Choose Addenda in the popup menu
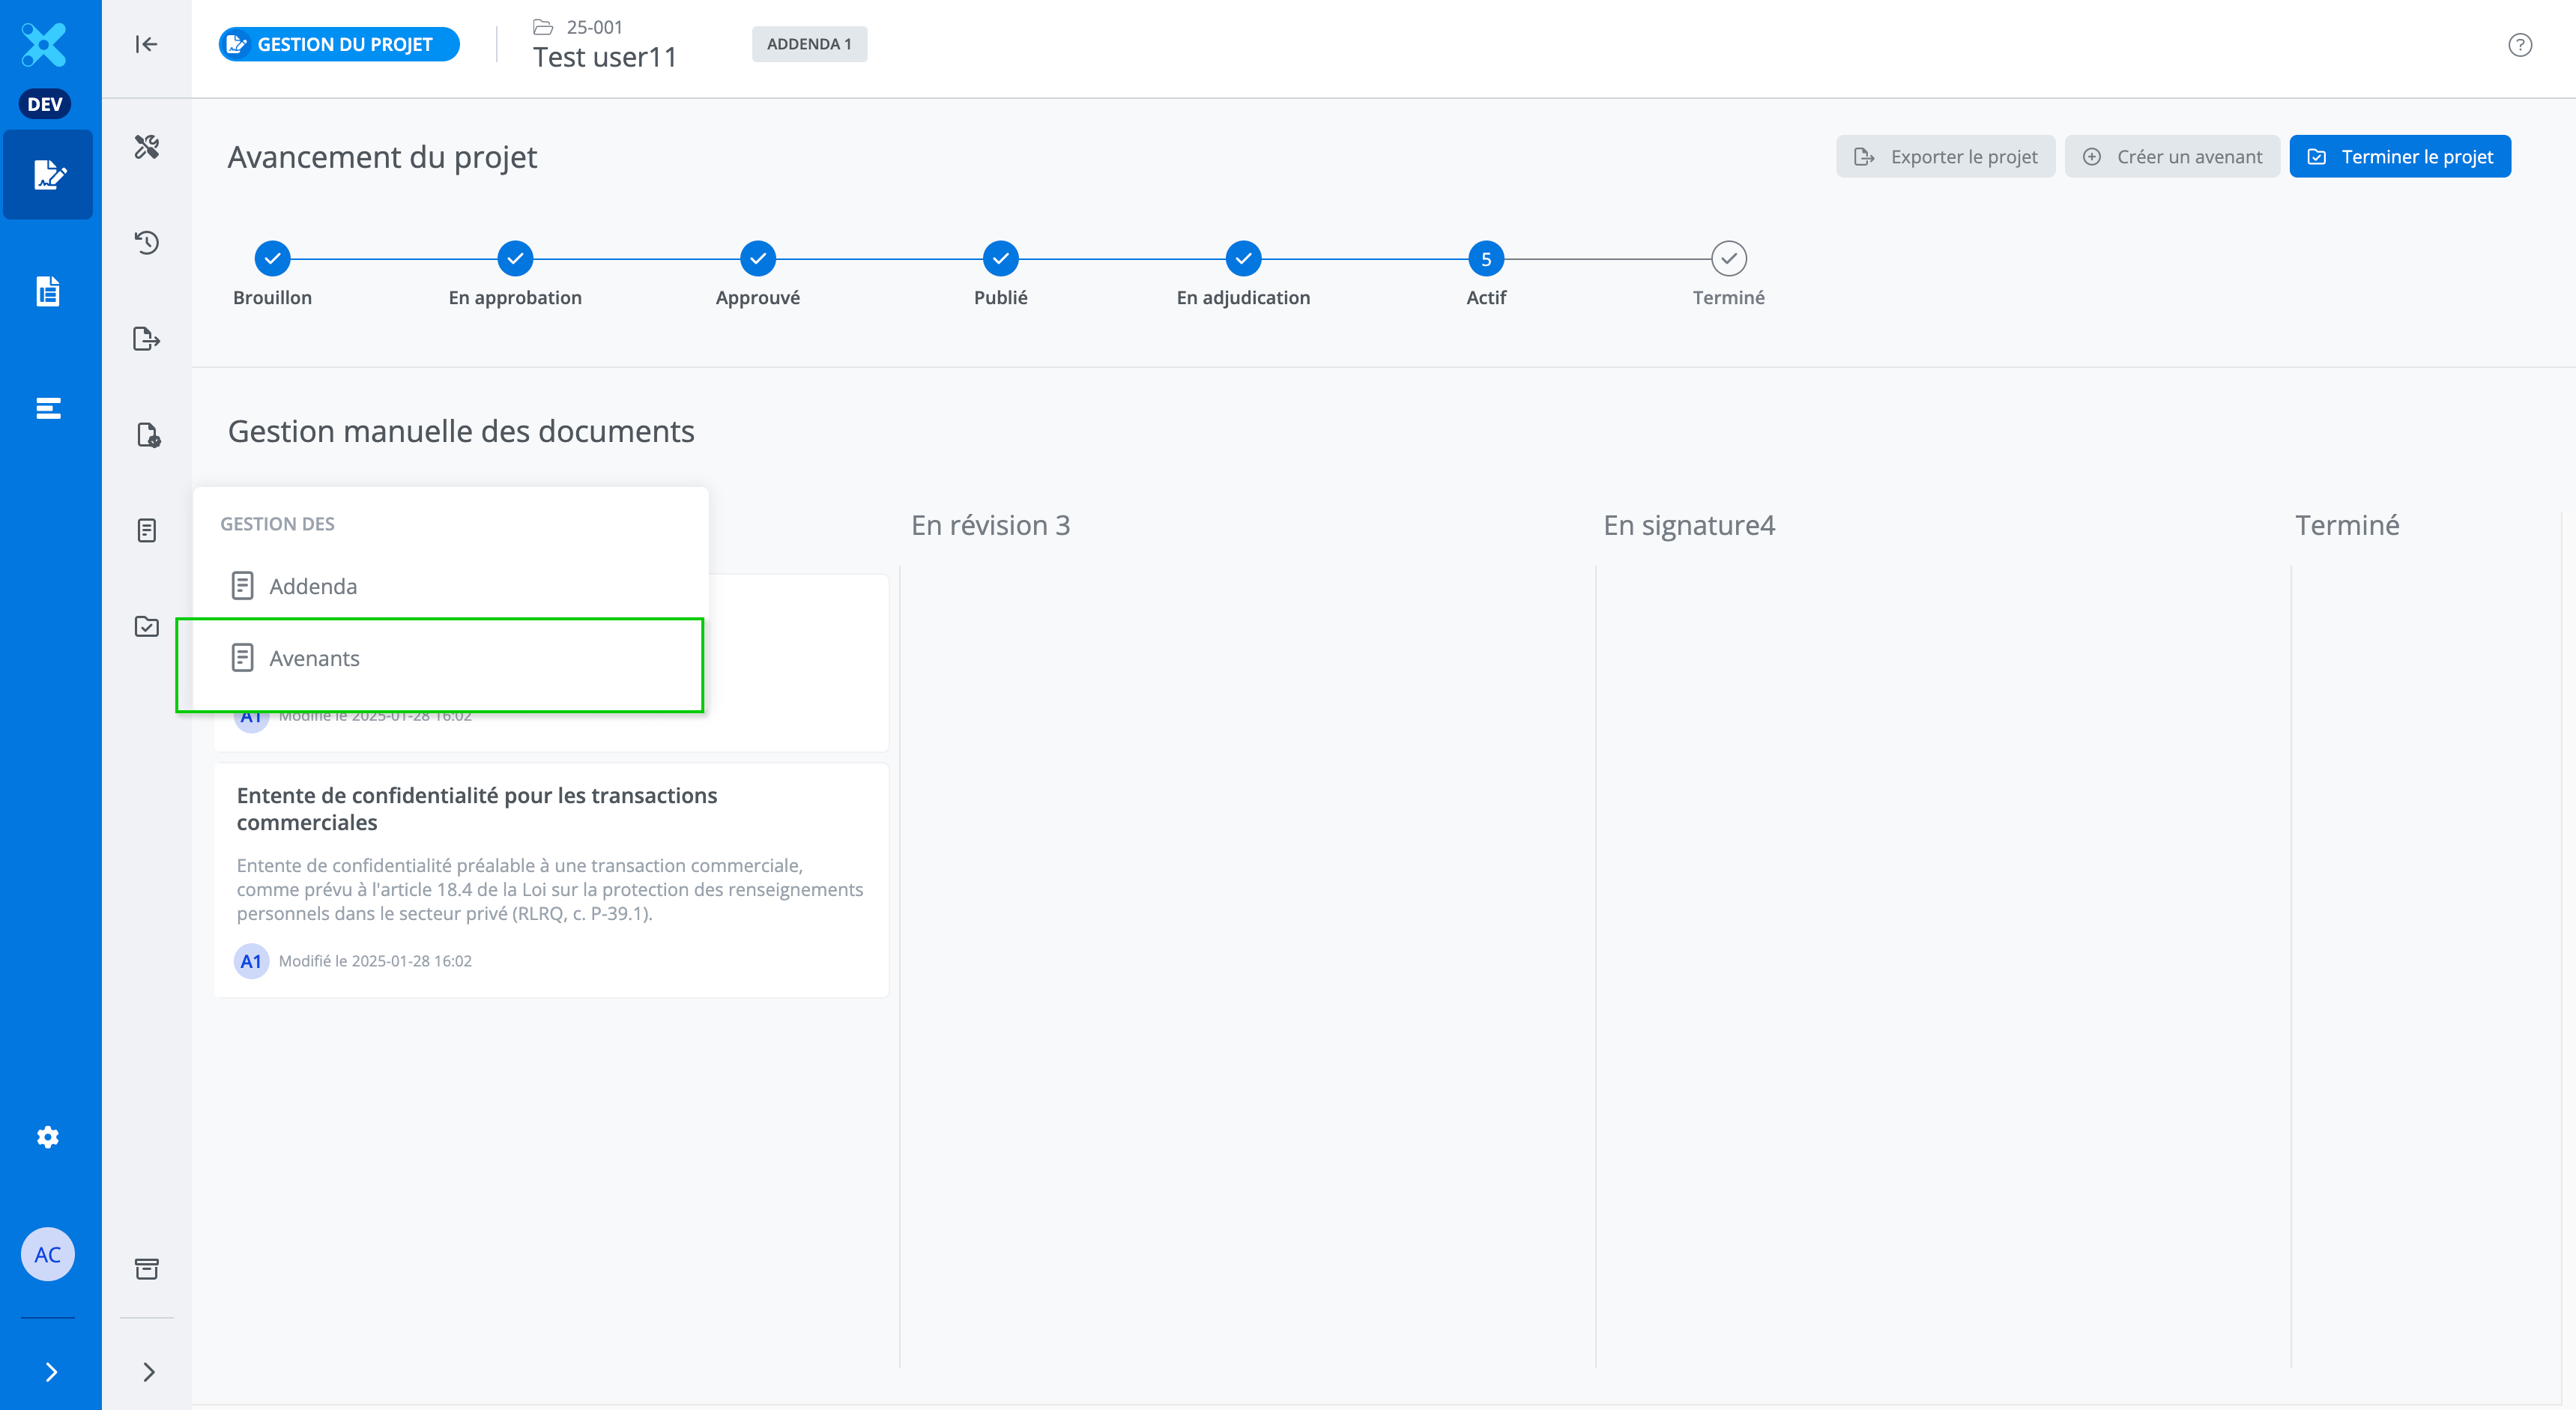Viewport: 2576px width, 1410px height. click(312, 586)
